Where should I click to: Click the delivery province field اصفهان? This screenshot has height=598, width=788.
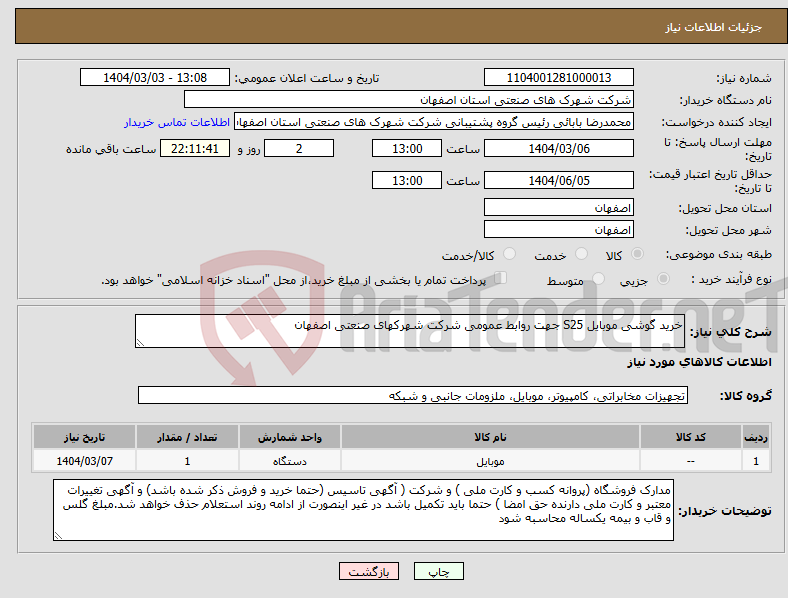(558, 208)
